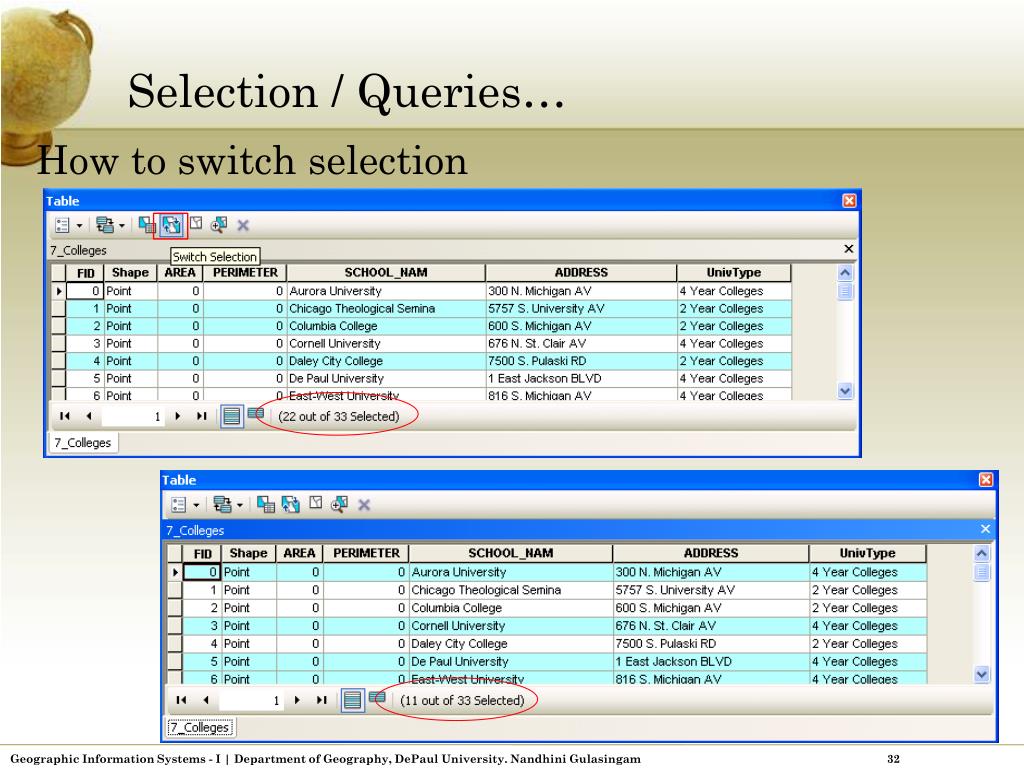Viewport: 1024px width, 768px height.
Task: Open Related Tables in the upper Table window
Action: (104, 225)
